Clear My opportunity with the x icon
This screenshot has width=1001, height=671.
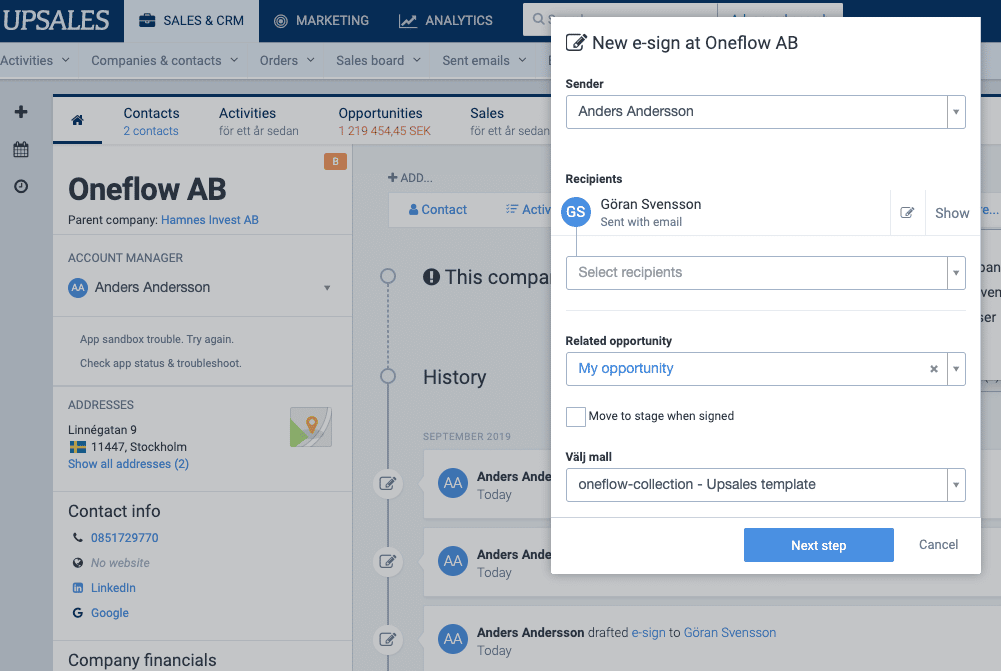[x=933, y=369]
